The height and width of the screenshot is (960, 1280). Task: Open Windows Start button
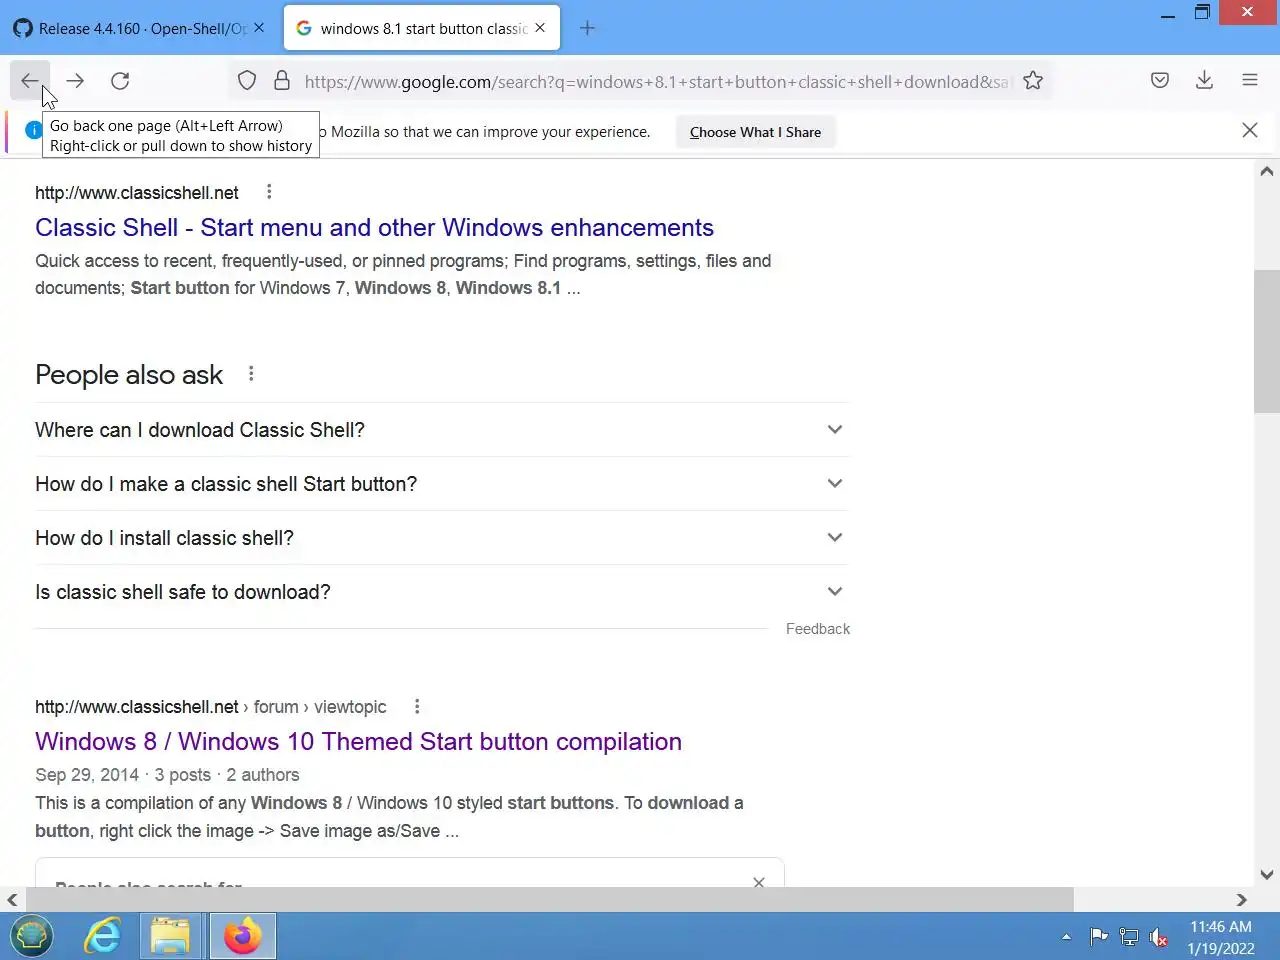(x=32, y=937)
